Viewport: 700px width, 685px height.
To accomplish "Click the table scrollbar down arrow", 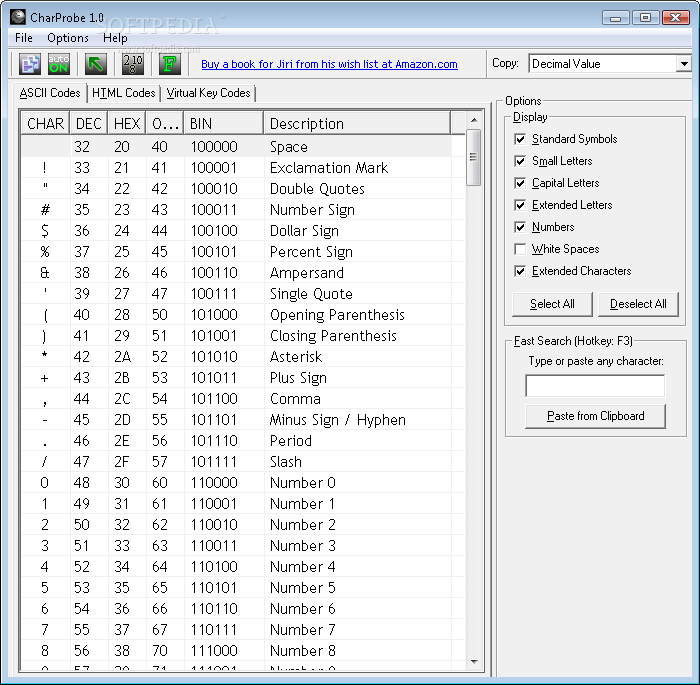I will pyautogui.click(x=474, y=661).
